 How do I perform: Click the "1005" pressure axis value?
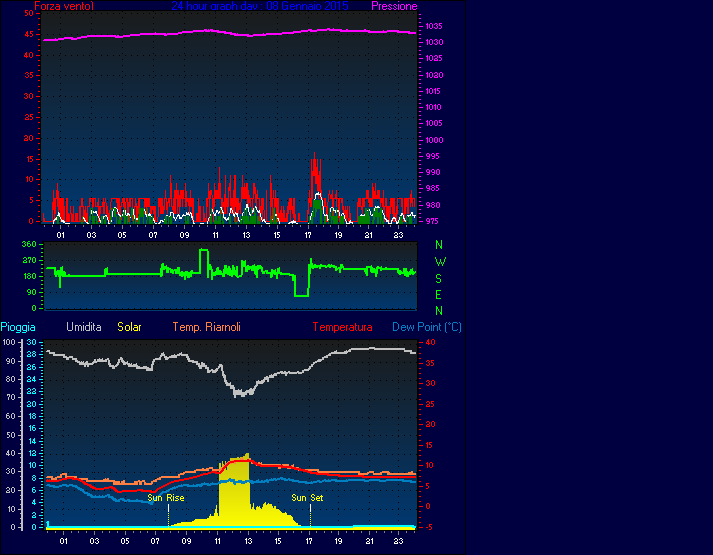pyautogui.click(x=434, y=123)
